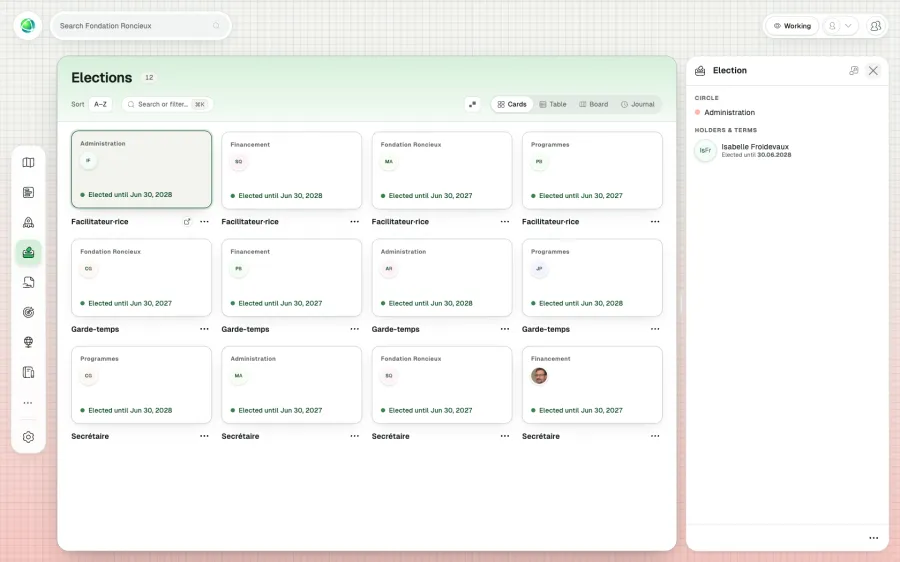
Task: Open more options for Financement Garde-temps card
Action: [355, 329]
